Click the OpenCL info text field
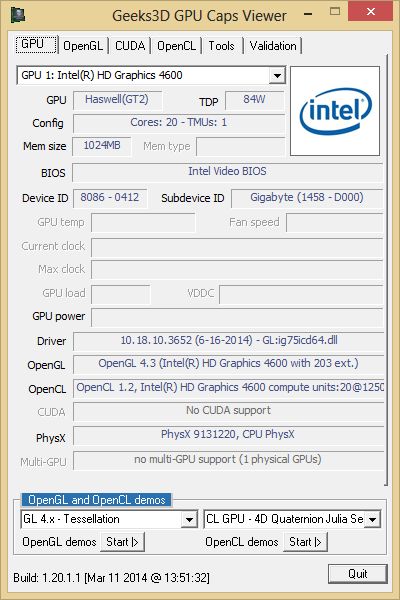The image size is (400, 600). pos(229,388)
